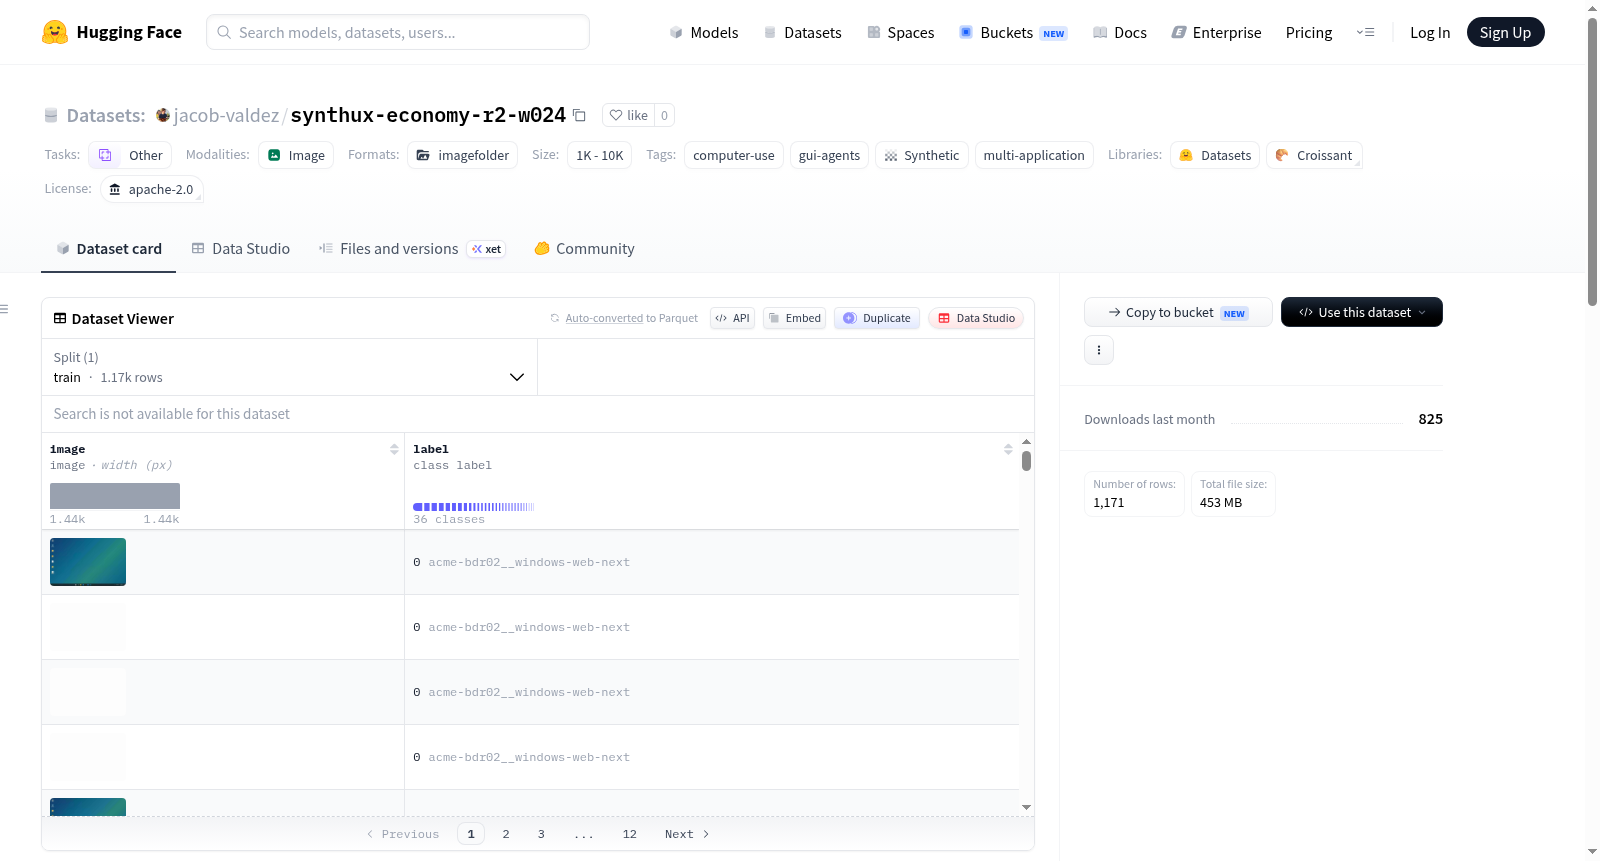Viewport: 1600px width, 861px height.
Task: Open the Files and versions tab
Action: pos(412,249)
